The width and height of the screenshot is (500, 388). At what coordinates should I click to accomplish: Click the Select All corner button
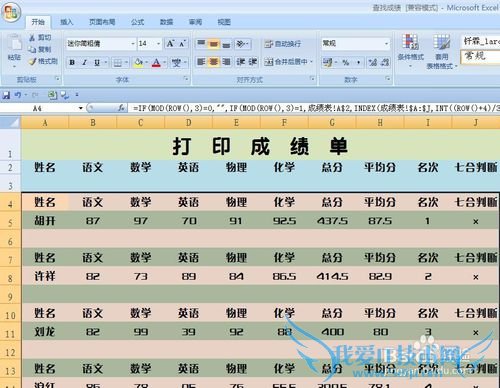(10, 122)
